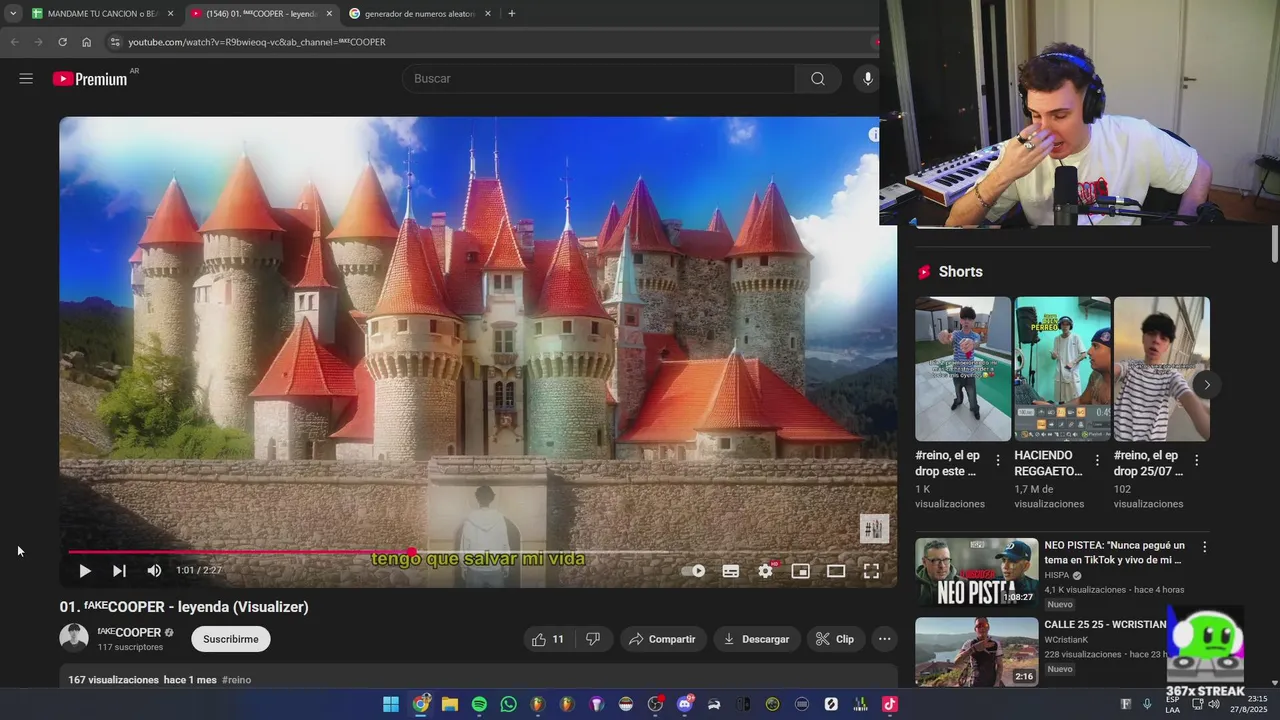Viewport: 1280px width, 720px height.
Task: Open options for '#reino, el ep drop este' Short
Action: [x=997, y=460]
